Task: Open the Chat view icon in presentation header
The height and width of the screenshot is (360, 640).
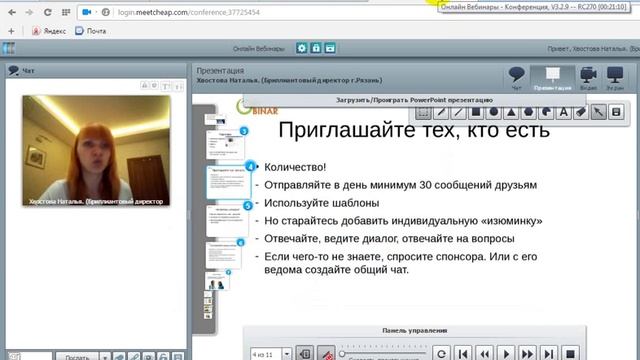Action: [516, 78]
